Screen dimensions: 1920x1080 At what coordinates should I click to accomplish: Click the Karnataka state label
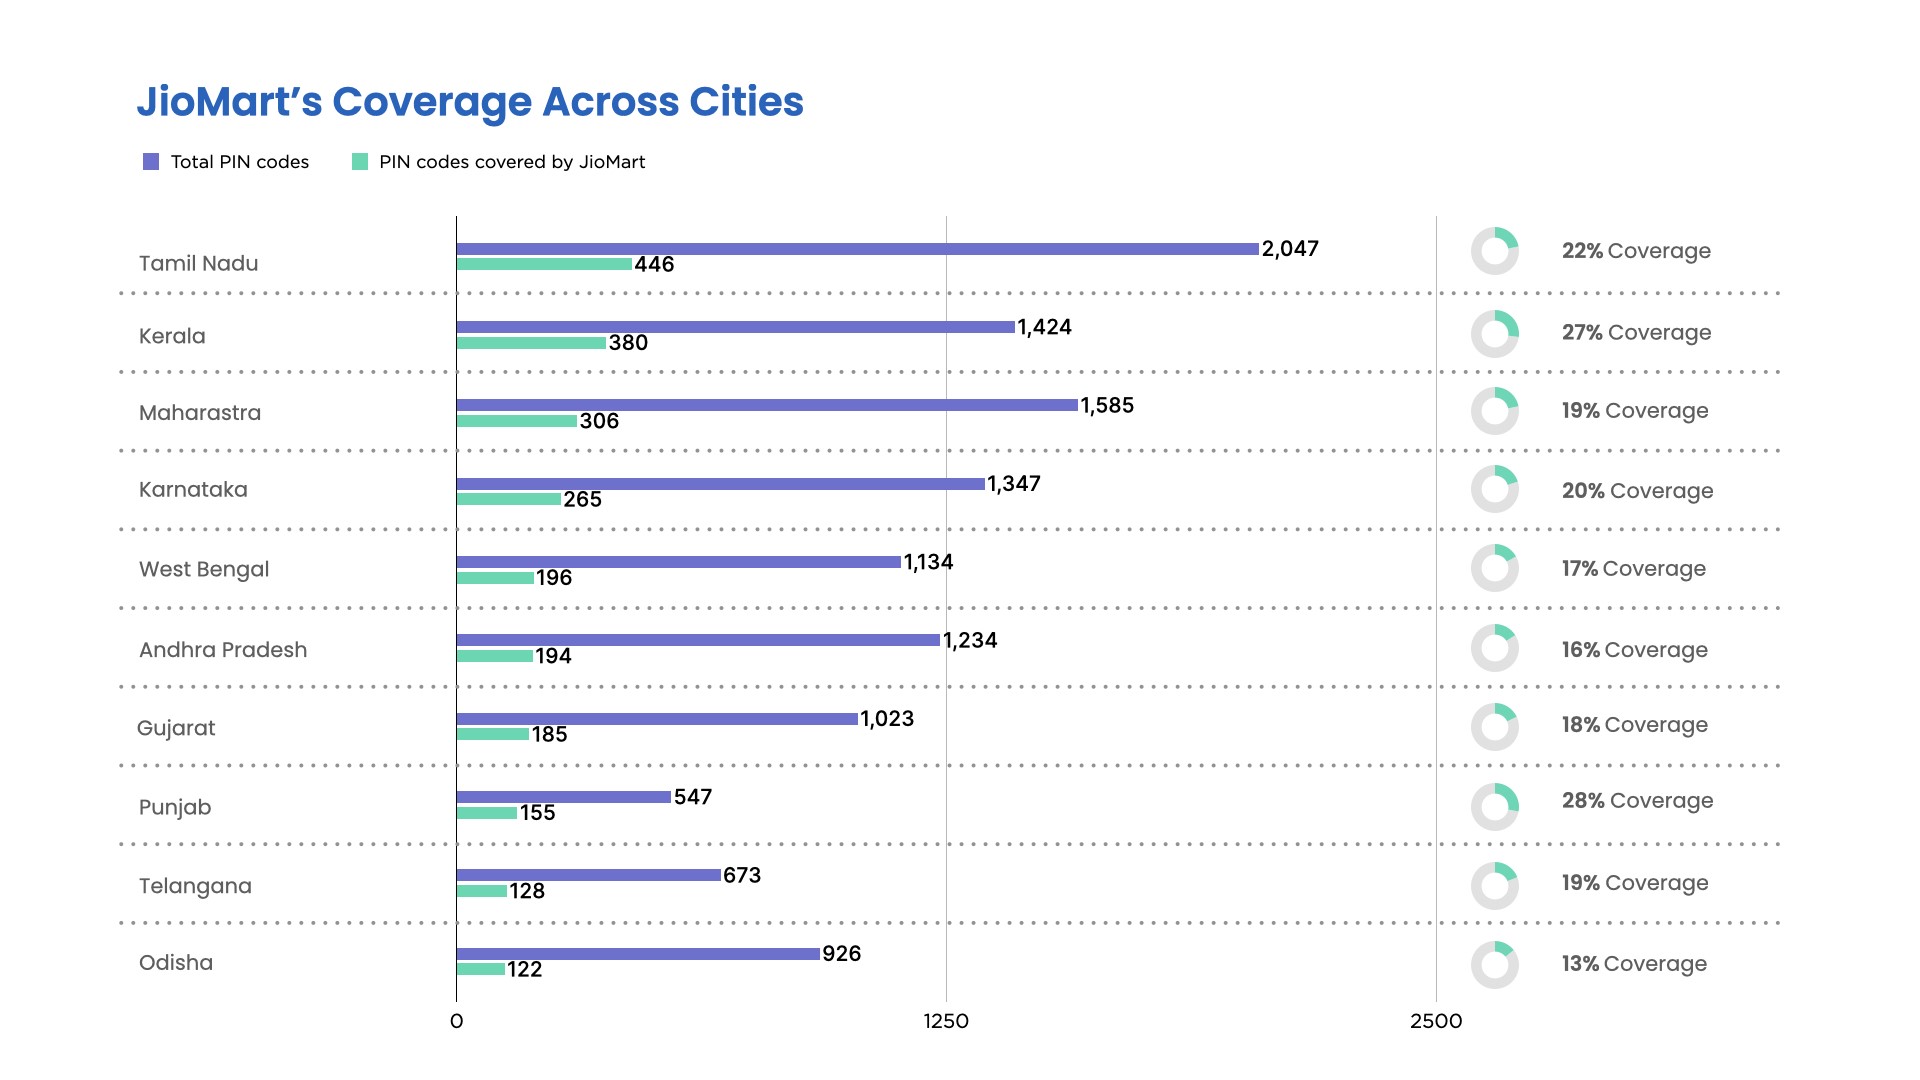coord(193,490)
